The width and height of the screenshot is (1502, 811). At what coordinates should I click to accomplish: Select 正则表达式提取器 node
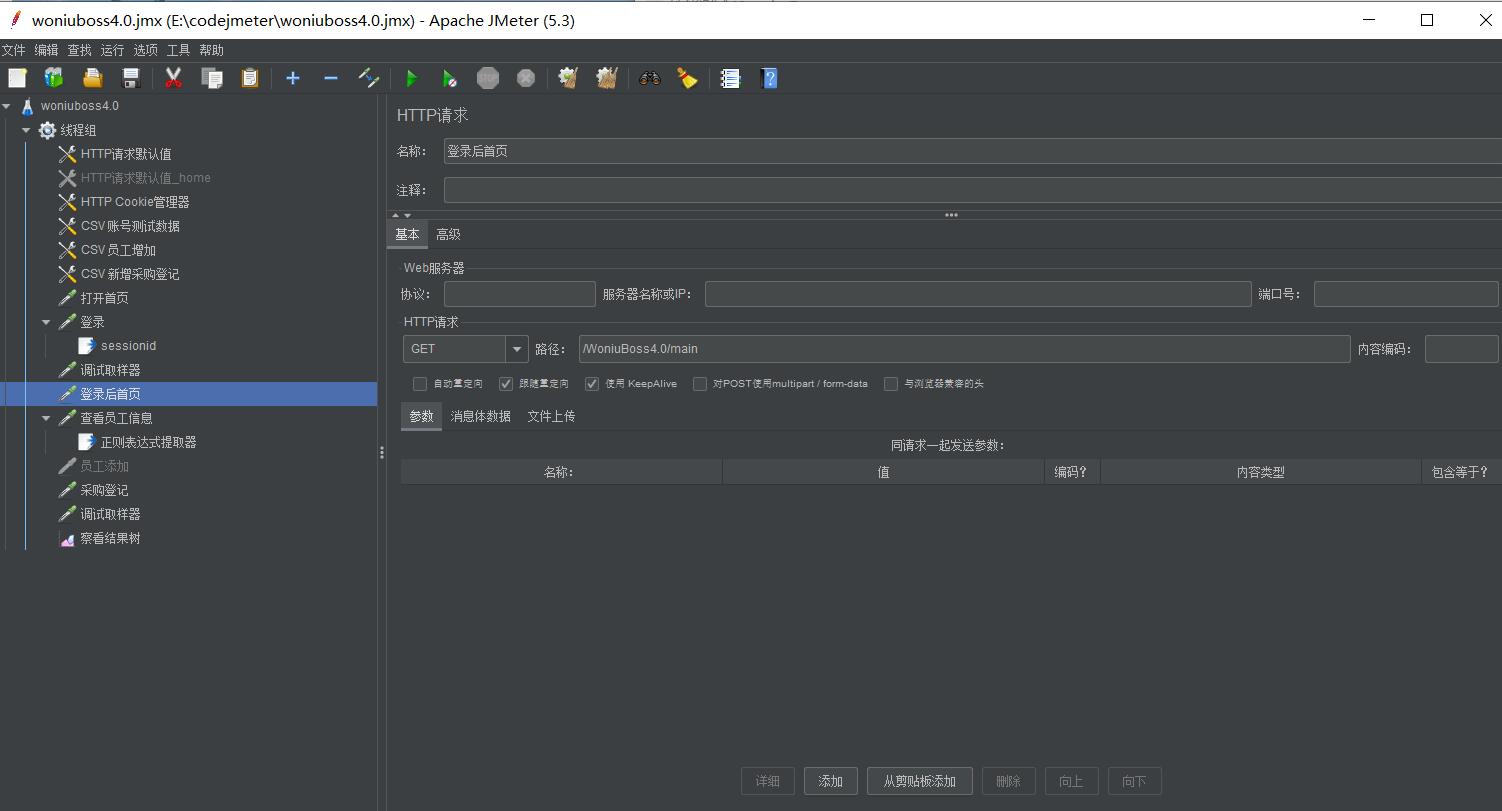(x=148, y=442)
